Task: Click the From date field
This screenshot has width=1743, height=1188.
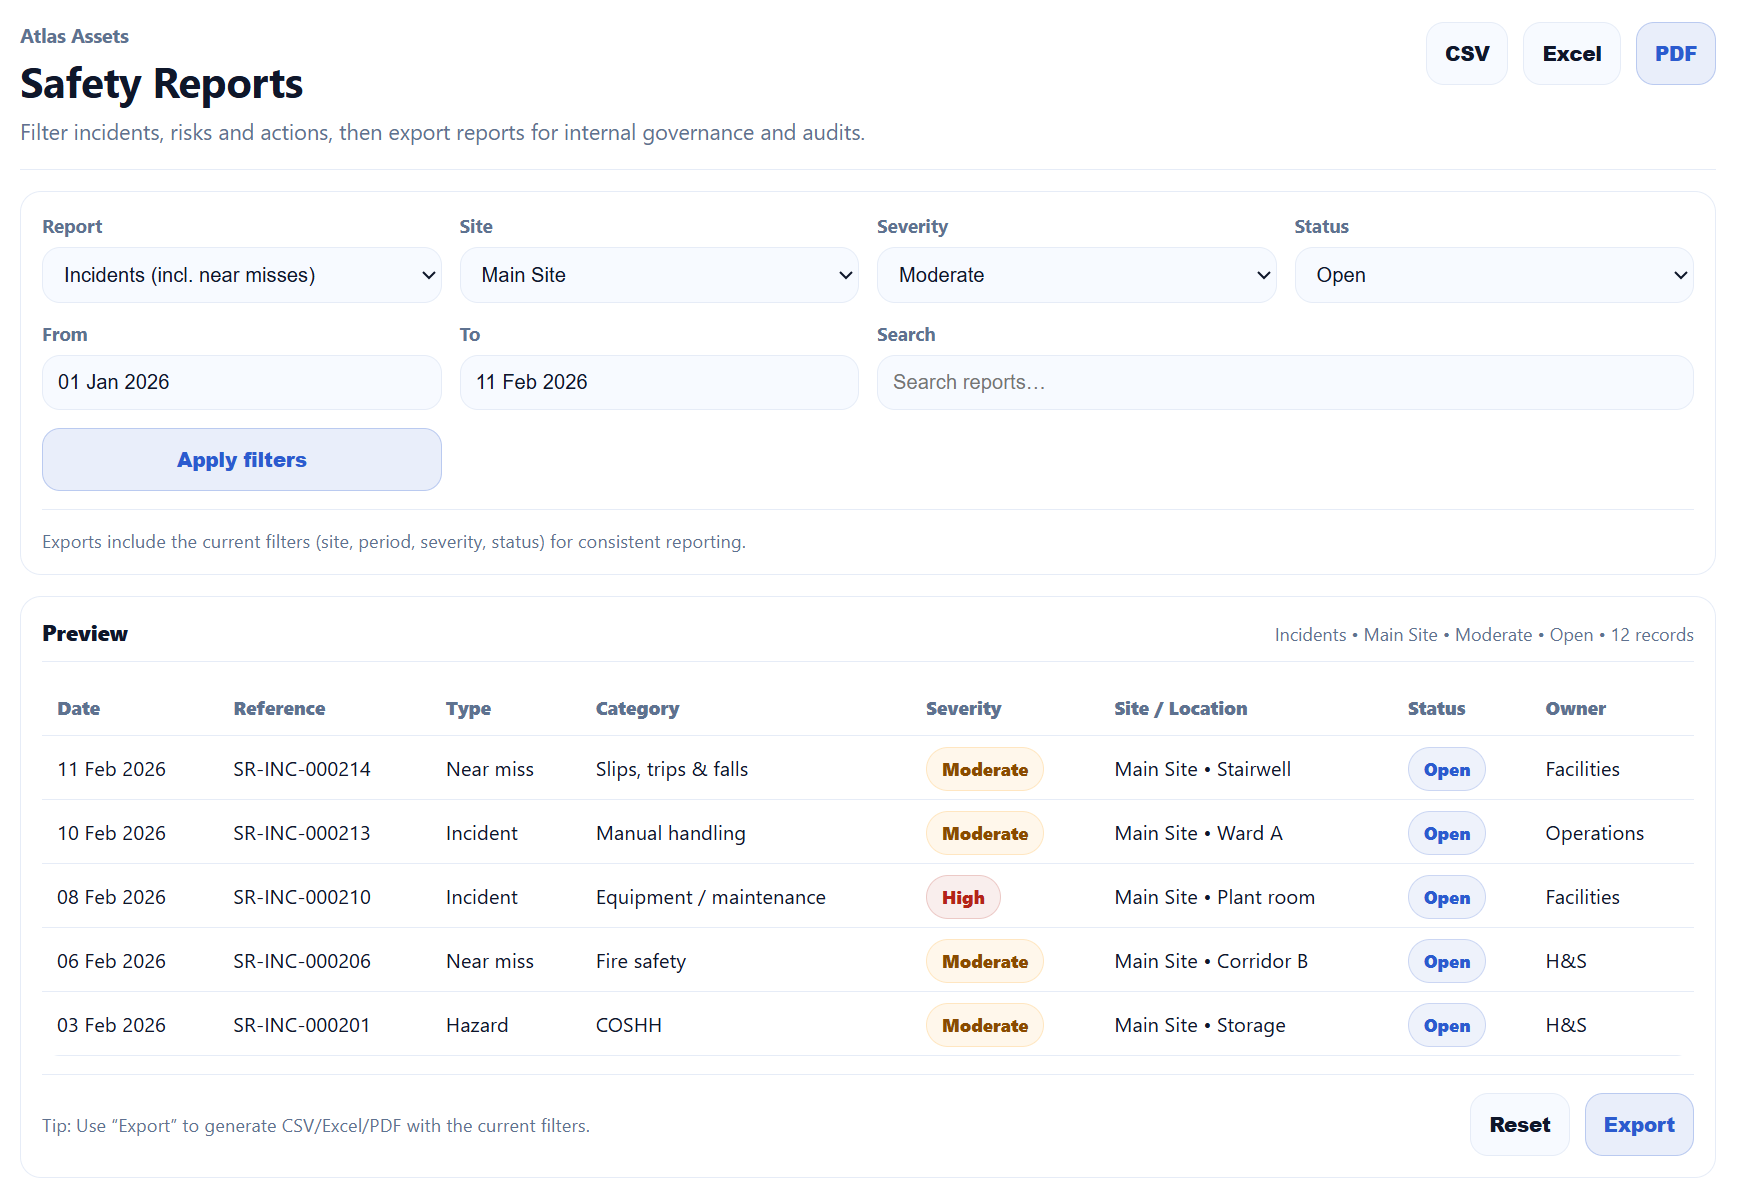Action: (x=241, y=382)
